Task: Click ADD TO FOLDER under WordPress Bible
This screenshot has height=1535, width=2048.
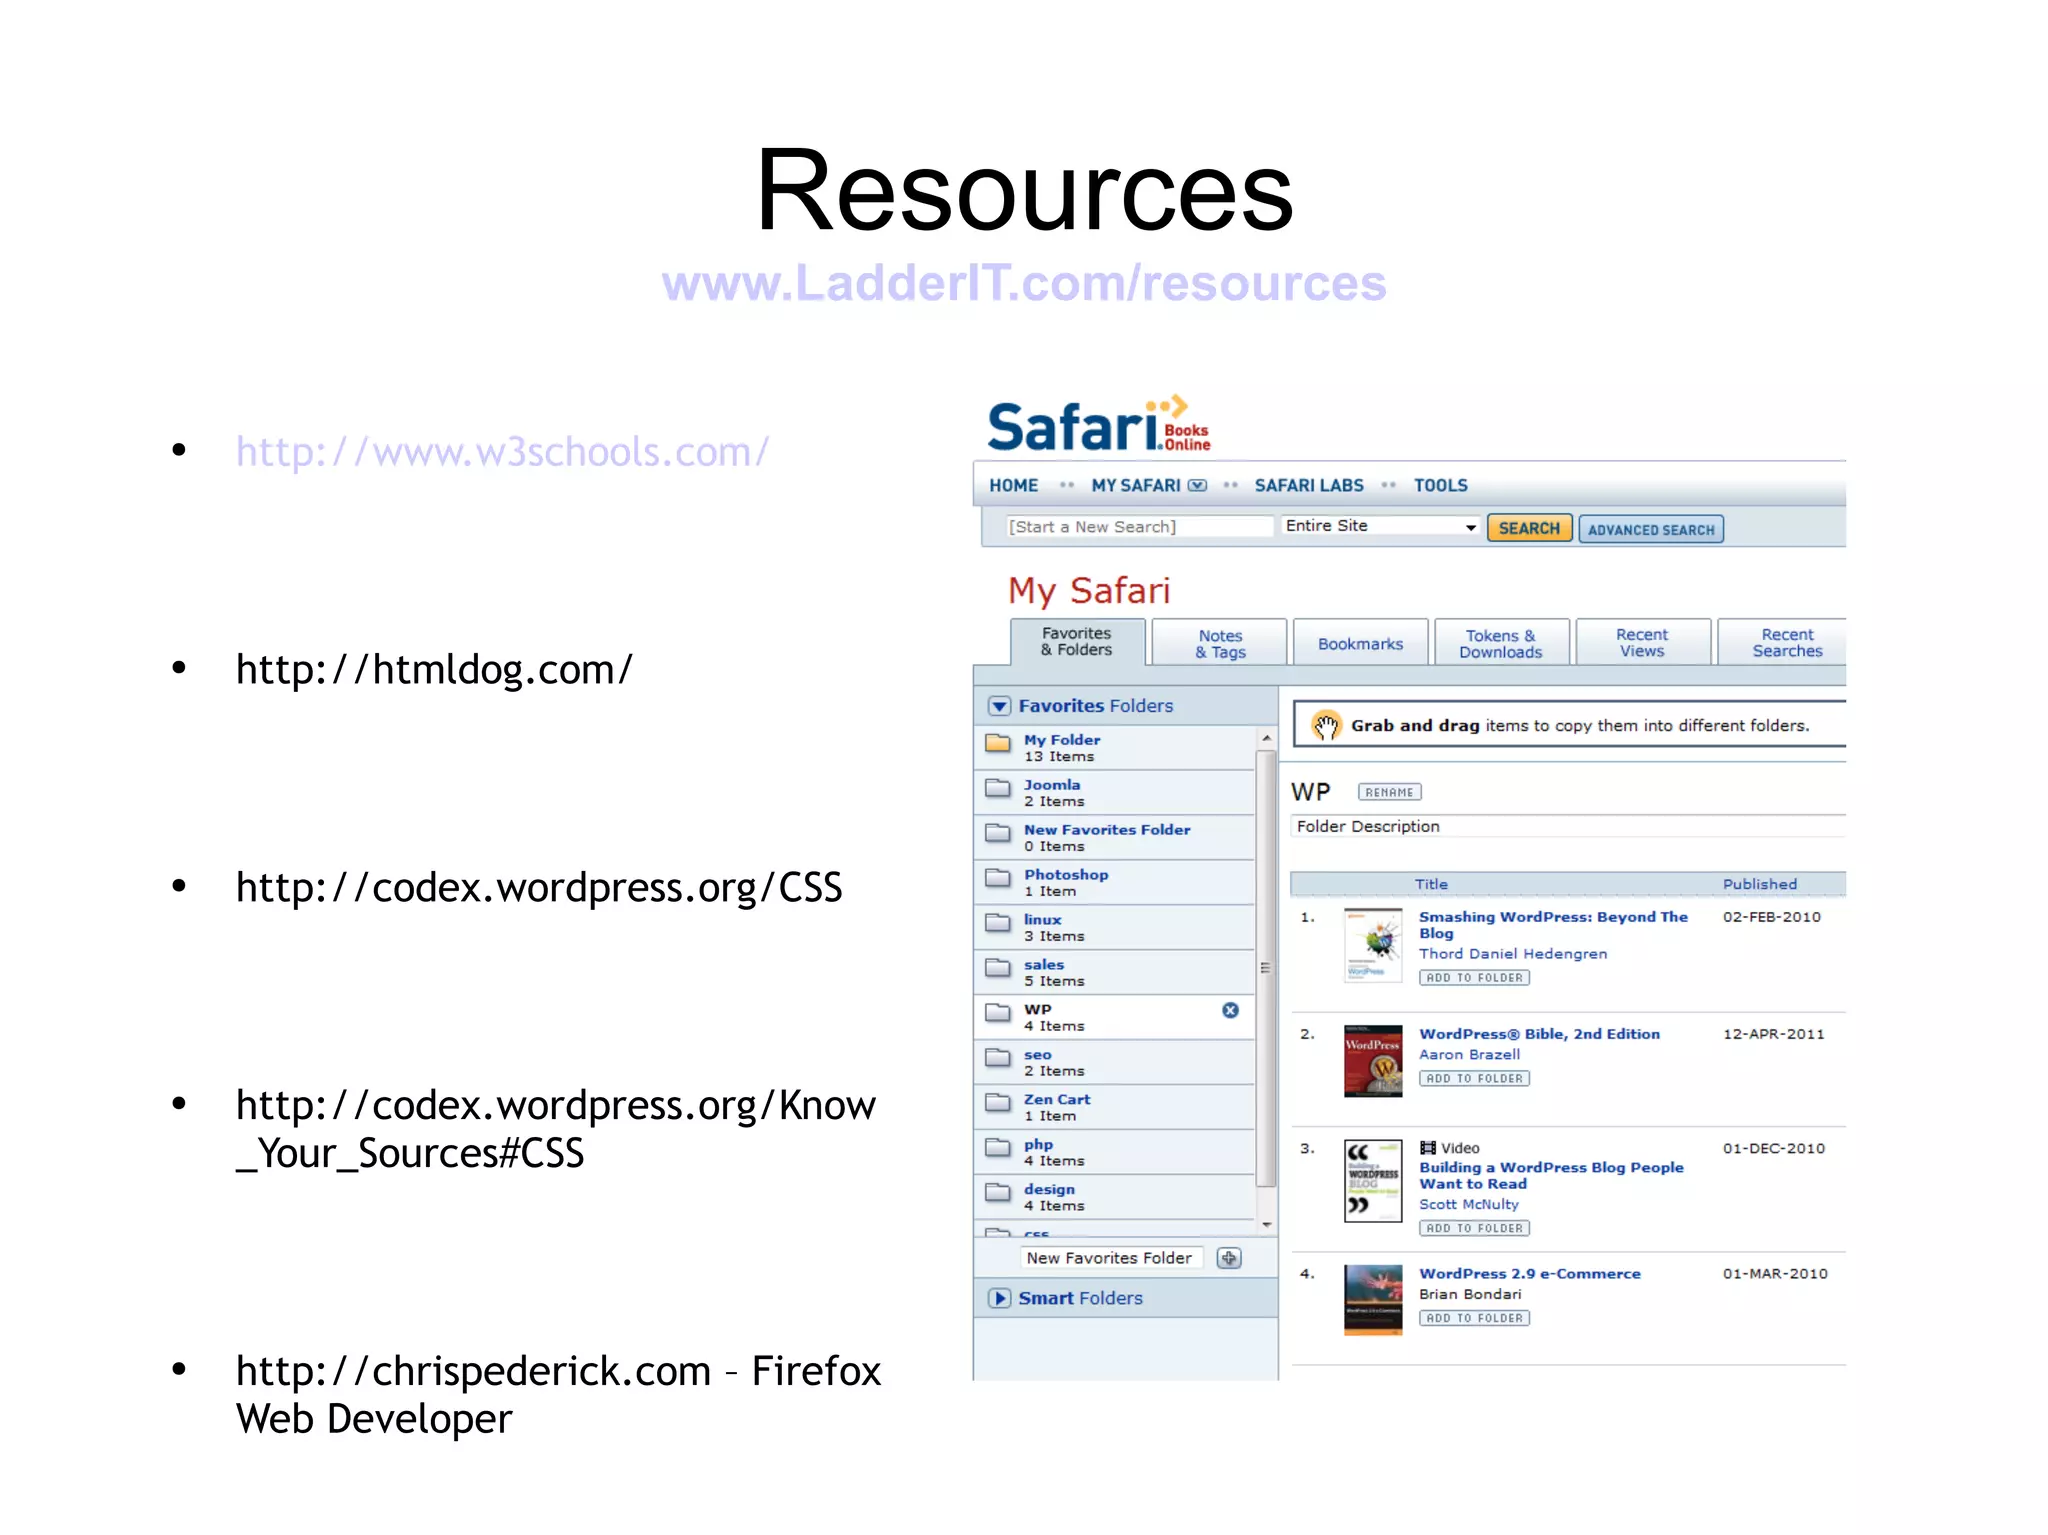Action: tap(1474, 1078)
